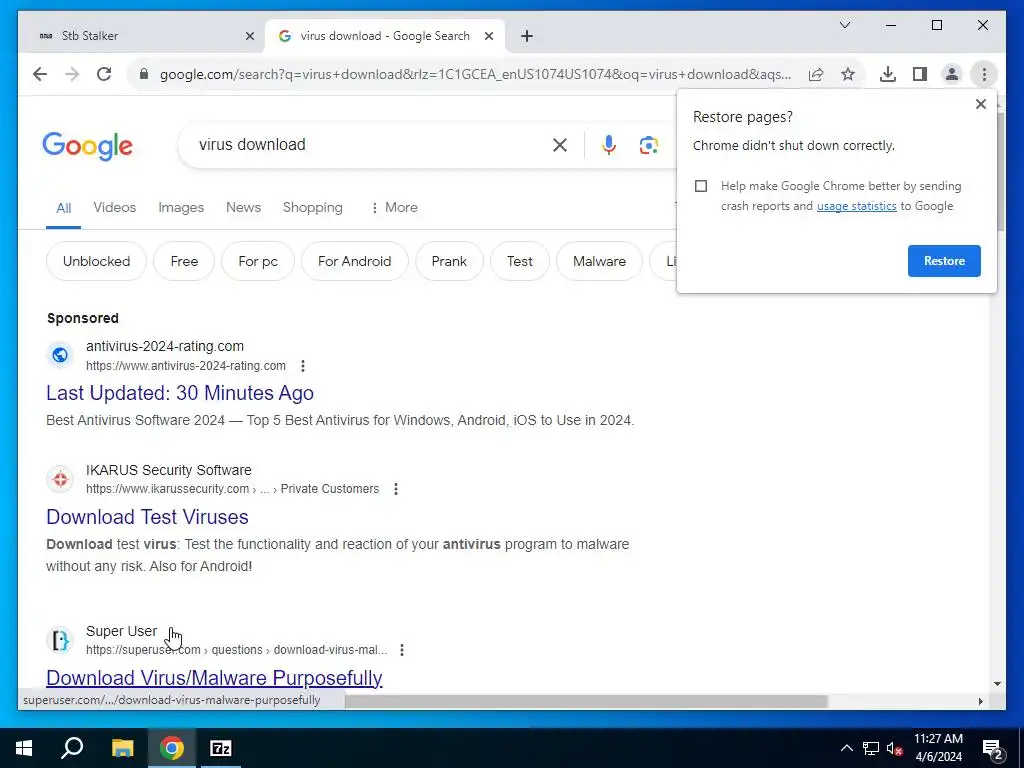Image resolution: width=1024 pixels, height=768 pixels.
Task: Click antivirus-2024-rating.com globe favicon
Action: coord(60,355)
